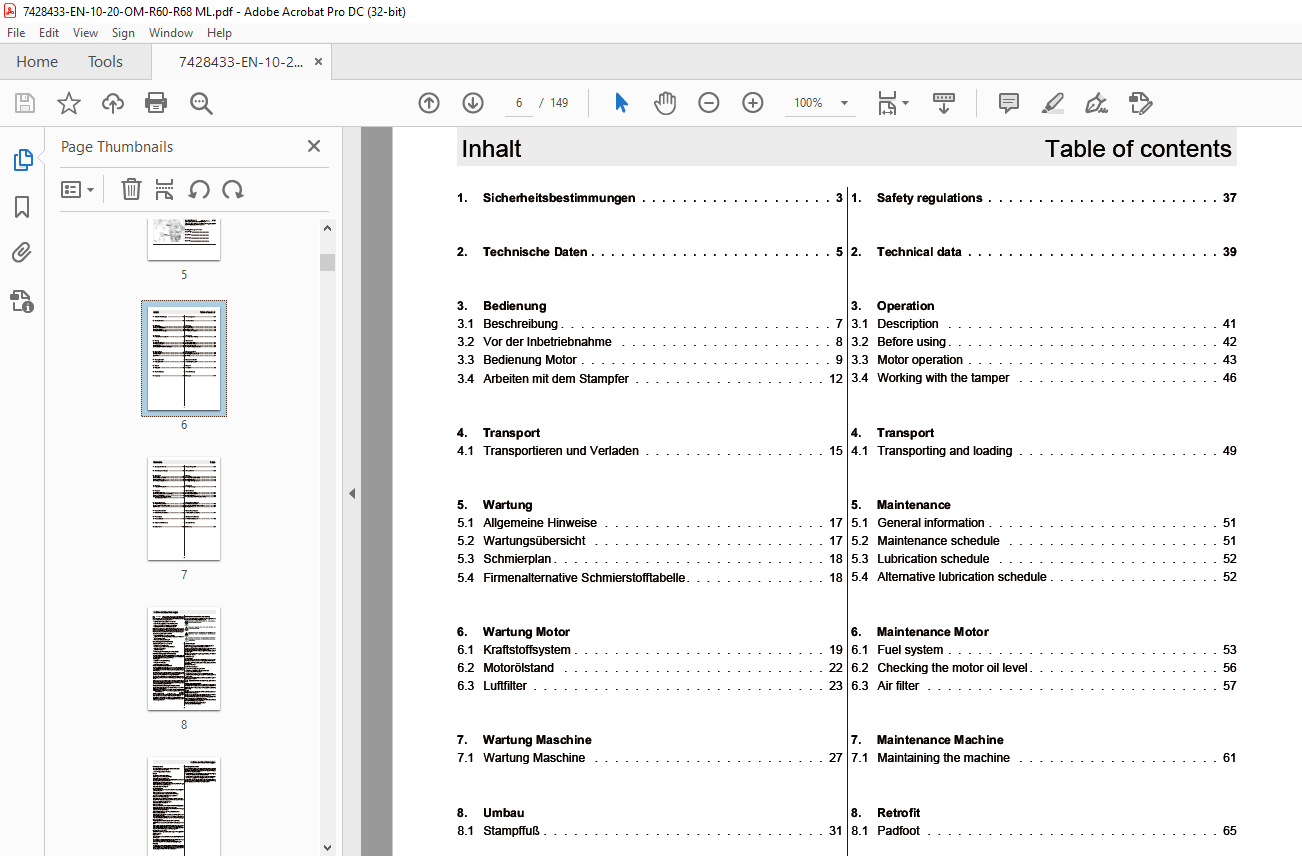The width and height of the screenshot is (1302, 856).
Task: Close the Page Thumbnails panel
Action: click(x=314, y=146)
